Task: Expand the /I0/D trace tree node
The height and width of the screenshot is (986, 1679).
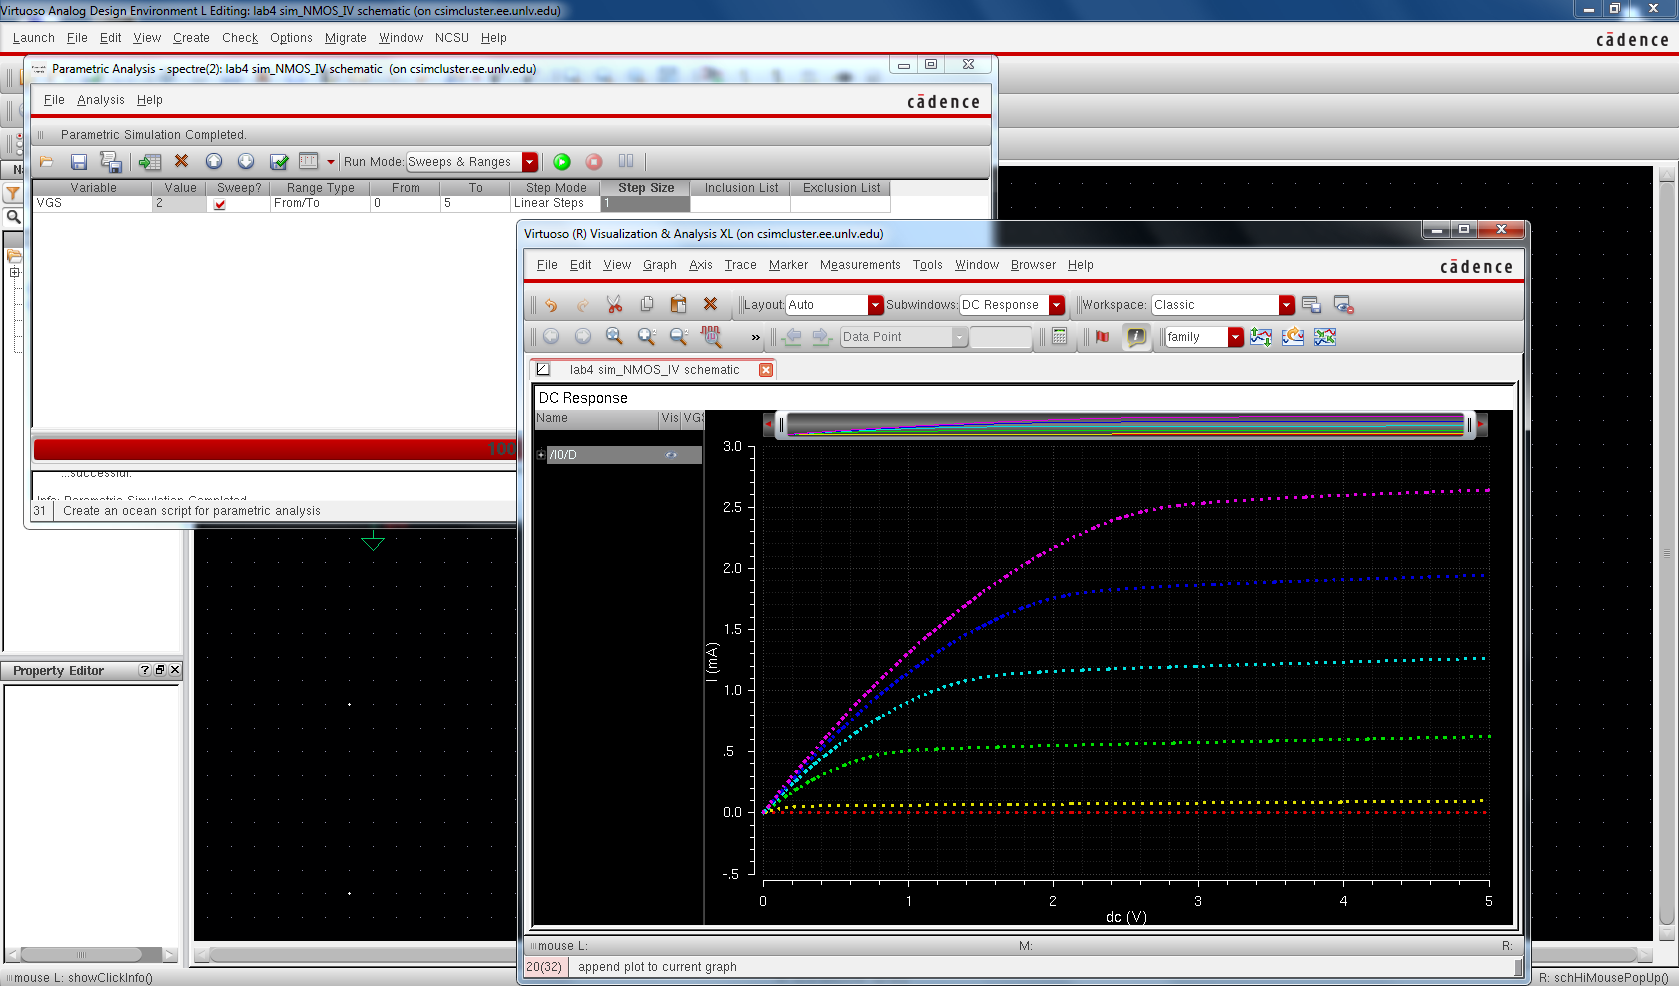Action: pos(541,455)
